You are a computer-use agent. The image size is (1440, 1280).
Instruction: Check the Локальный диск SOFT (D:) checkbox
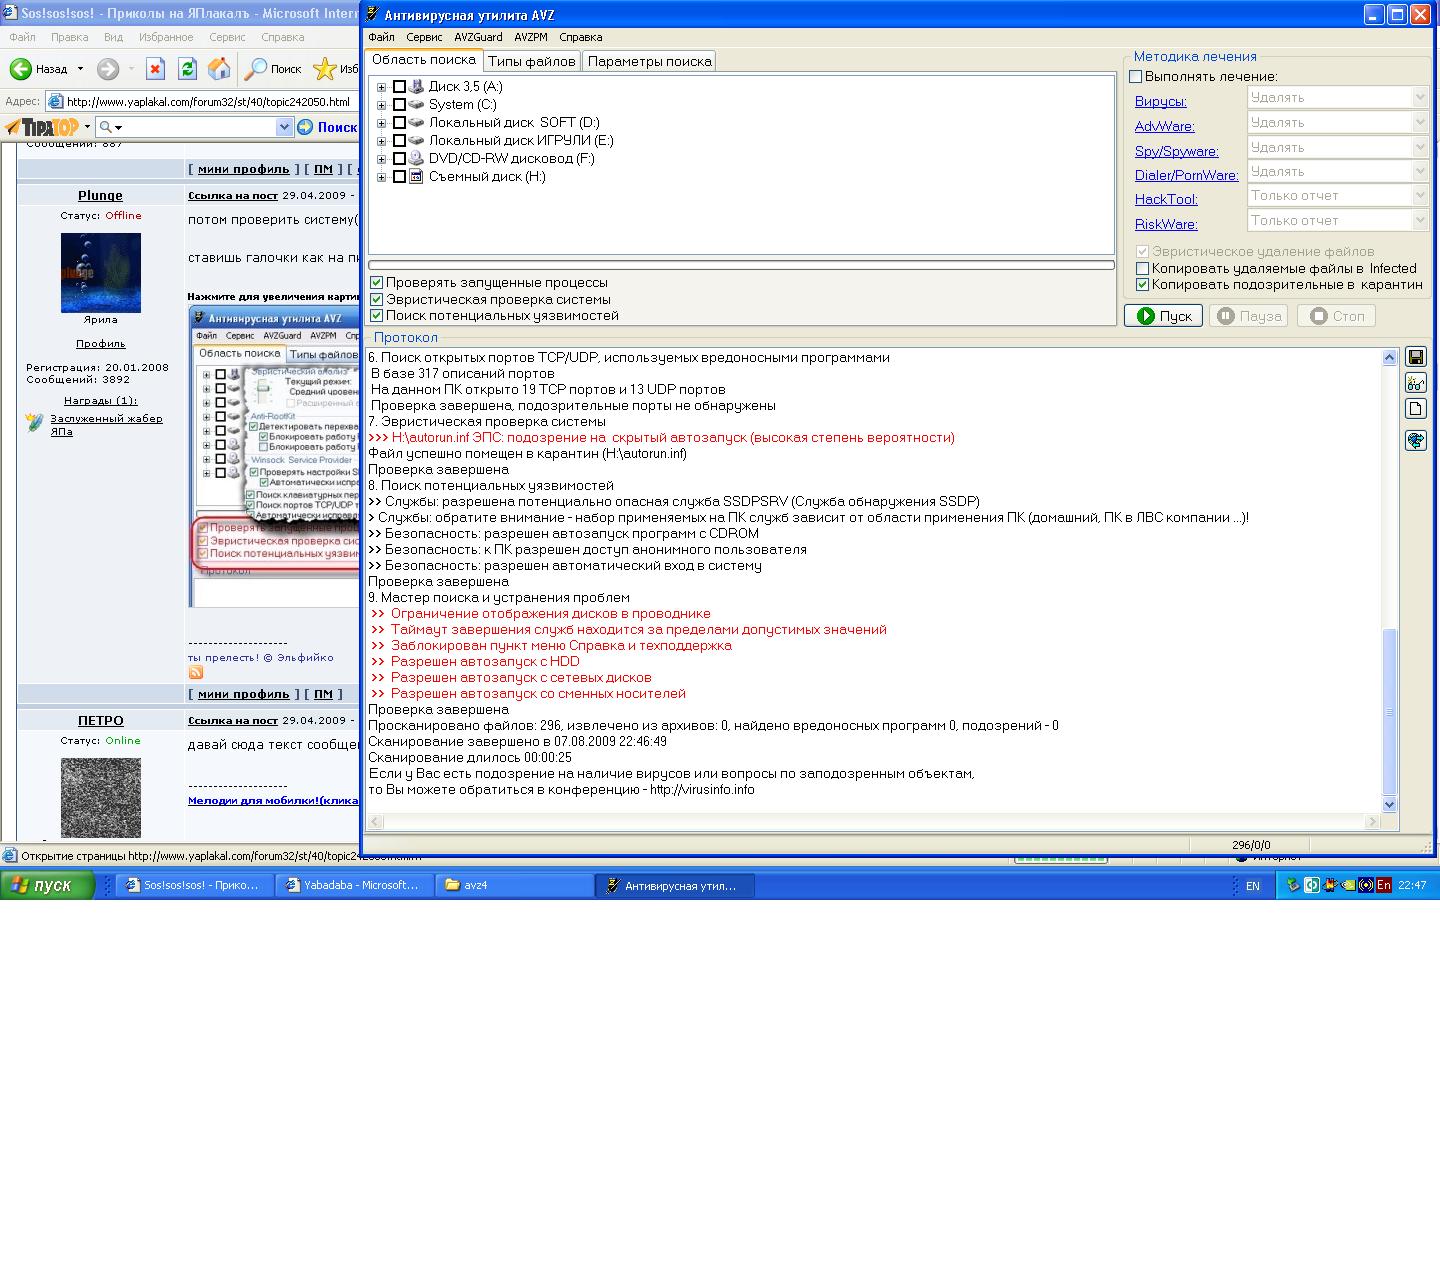(400, 123)
